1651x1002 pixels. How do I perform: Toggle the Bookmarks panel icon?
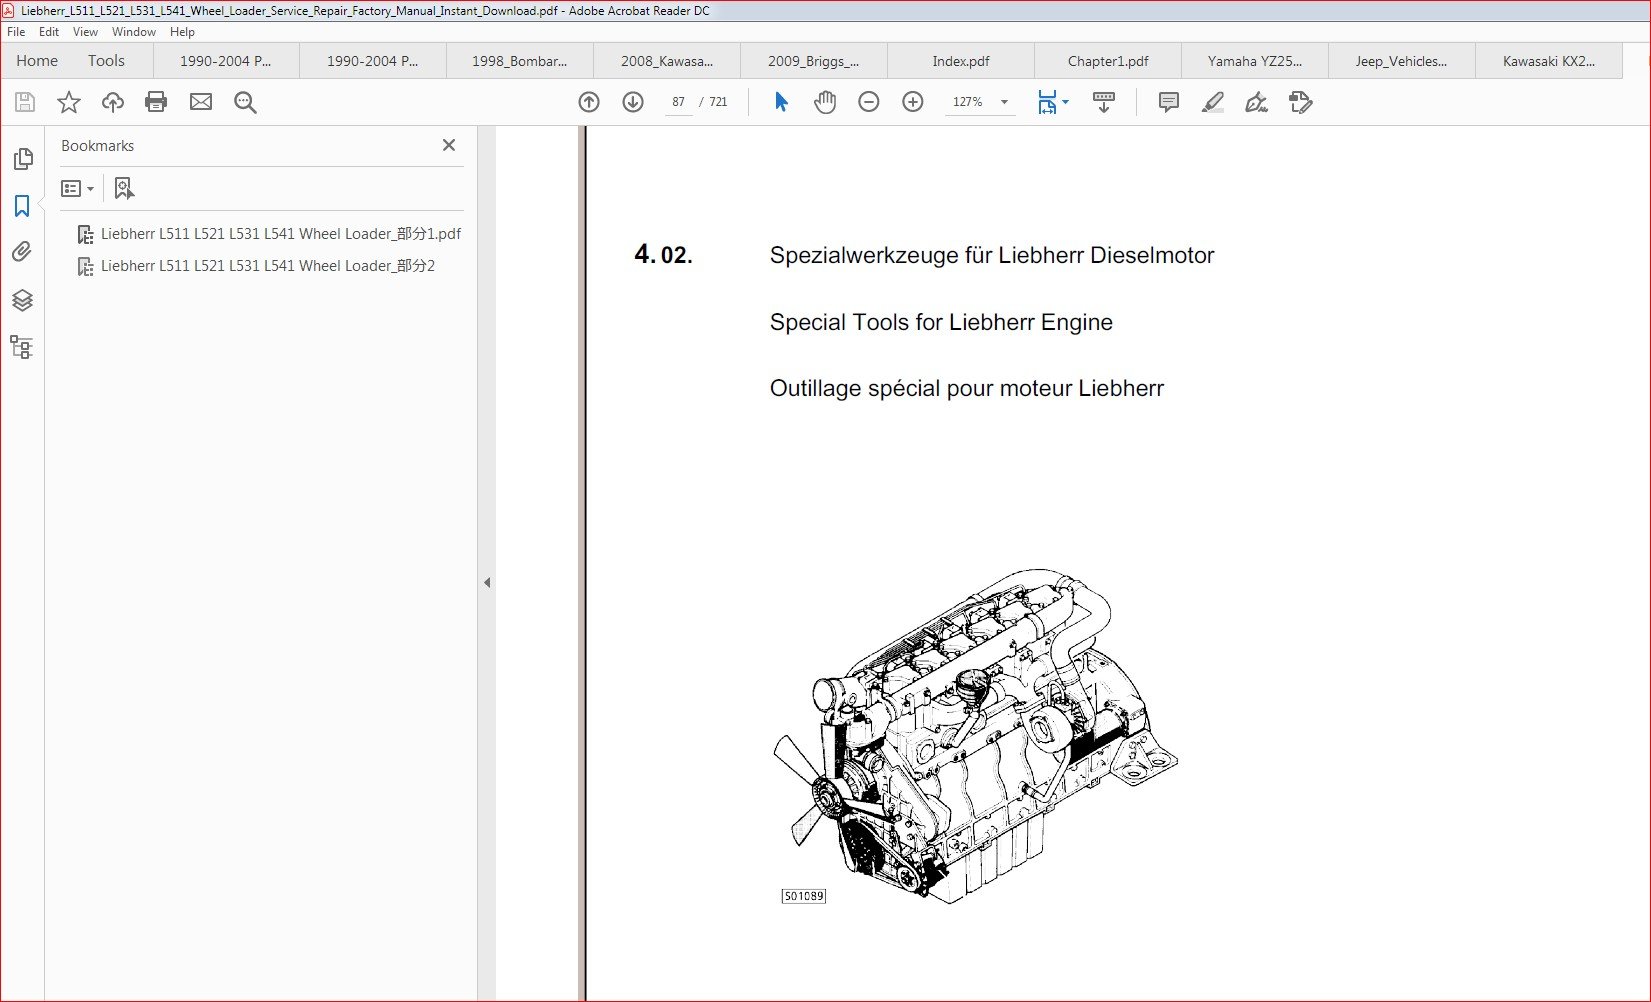[x=22, y=206]
